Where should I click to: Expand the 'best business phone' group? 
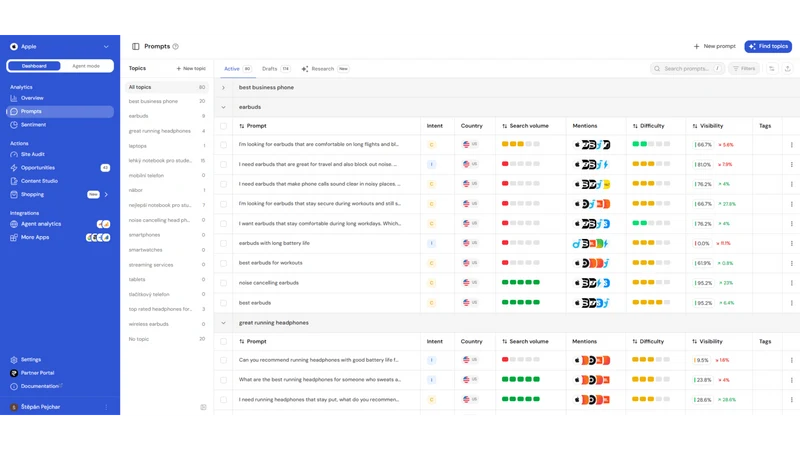(x=223, y=88)
